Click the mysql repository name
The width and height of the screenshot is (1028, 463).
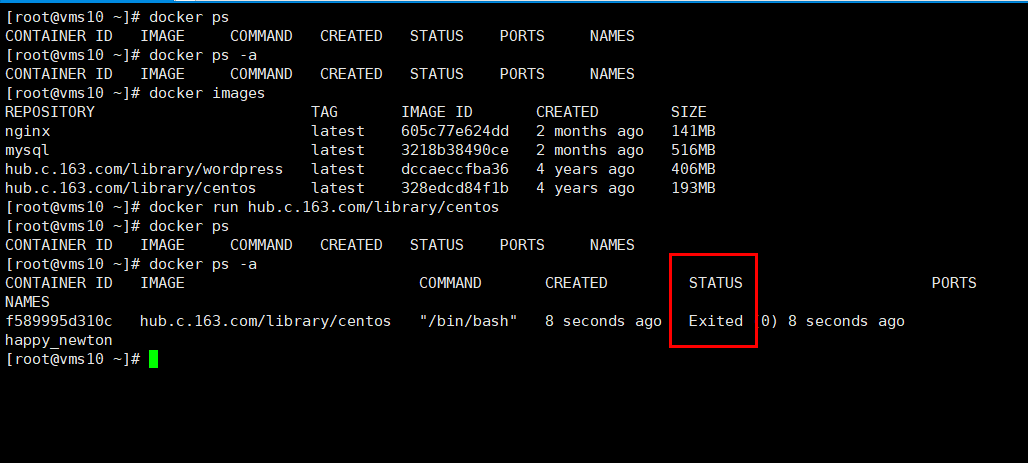click(27, 150)
